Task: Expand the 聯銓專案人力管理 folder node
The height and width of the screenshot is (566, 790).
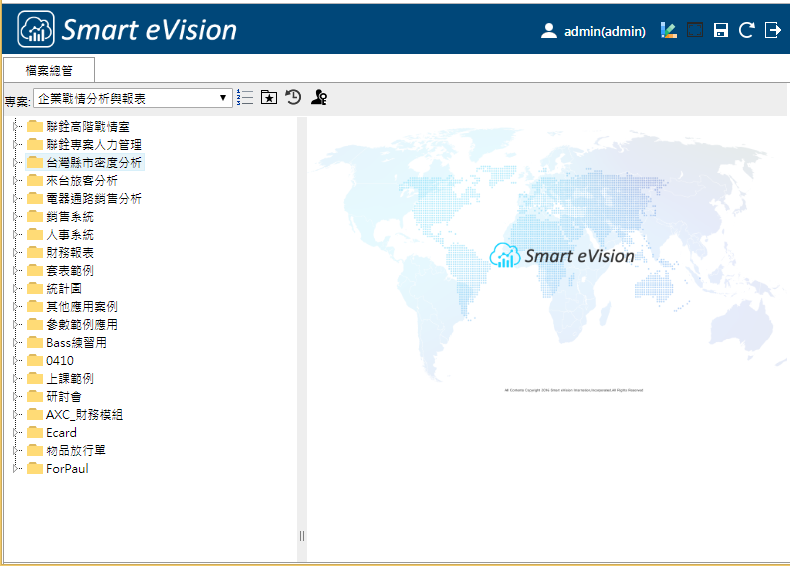Action: 15,145
